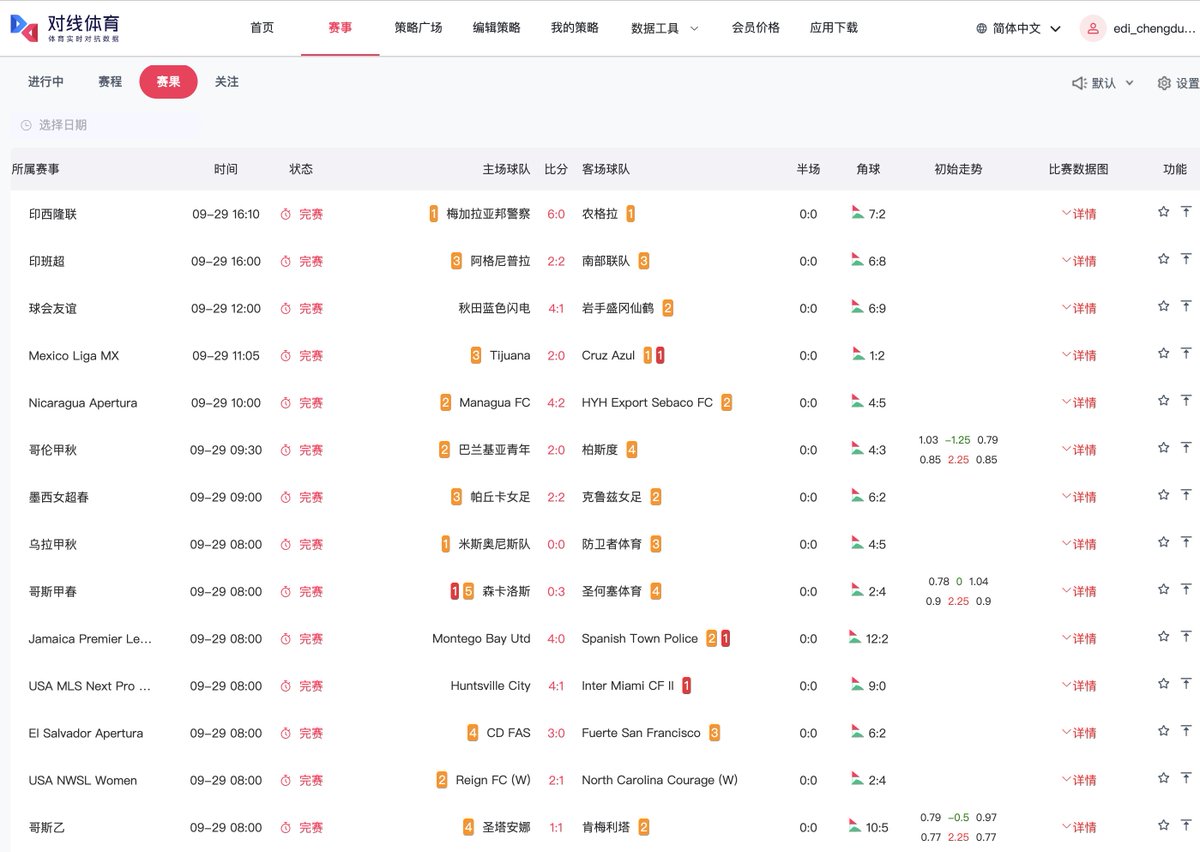1200x852 pixels.
Task: Open the 首页 home menu item
Action: (x=262, y=28)
